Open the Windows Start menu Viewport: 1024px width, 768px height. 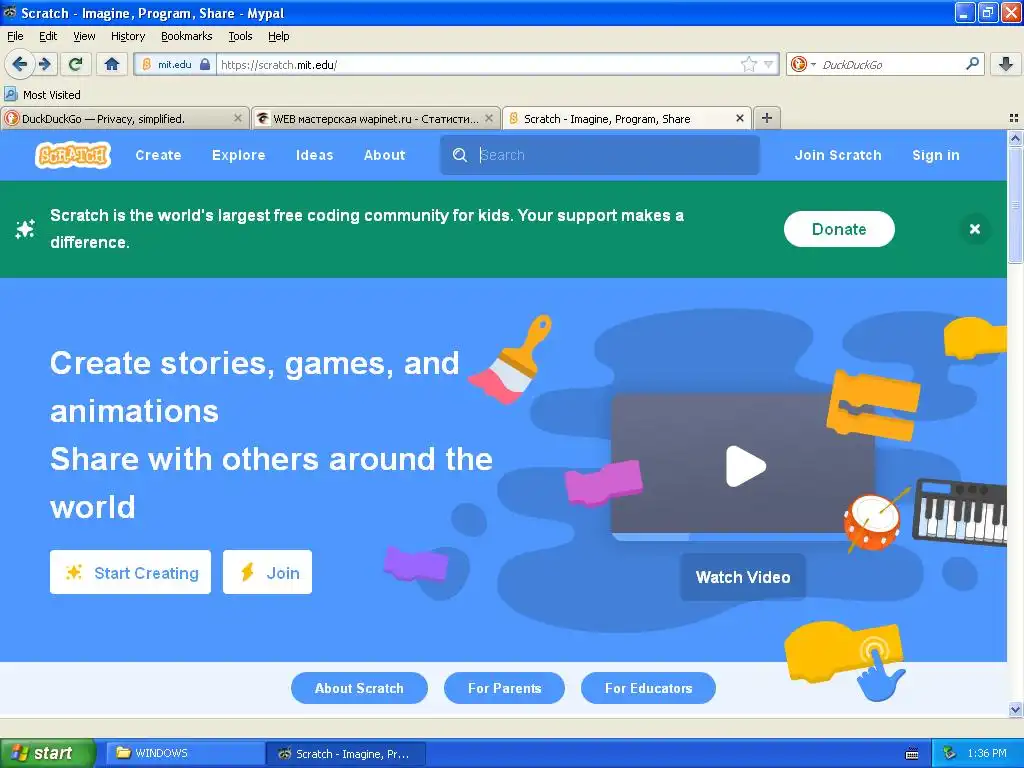coord(47,754)
